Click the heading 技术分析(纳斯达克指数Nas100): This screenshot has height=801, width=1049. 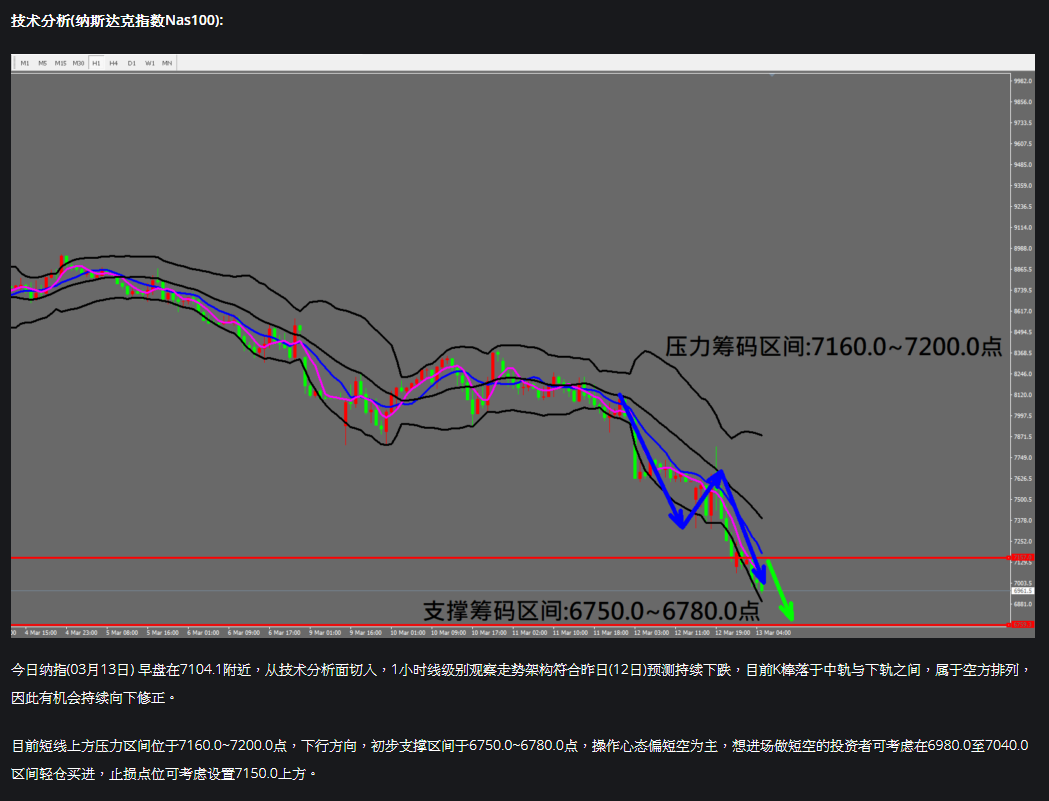point(117,21)
